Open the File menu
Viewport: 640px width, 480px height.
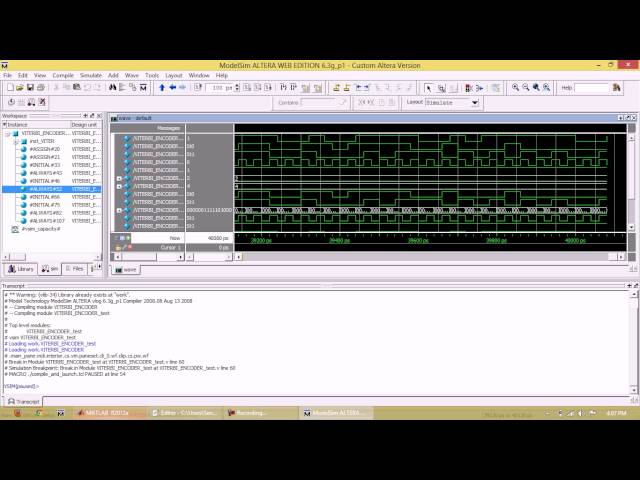click(x=7, y=76)
